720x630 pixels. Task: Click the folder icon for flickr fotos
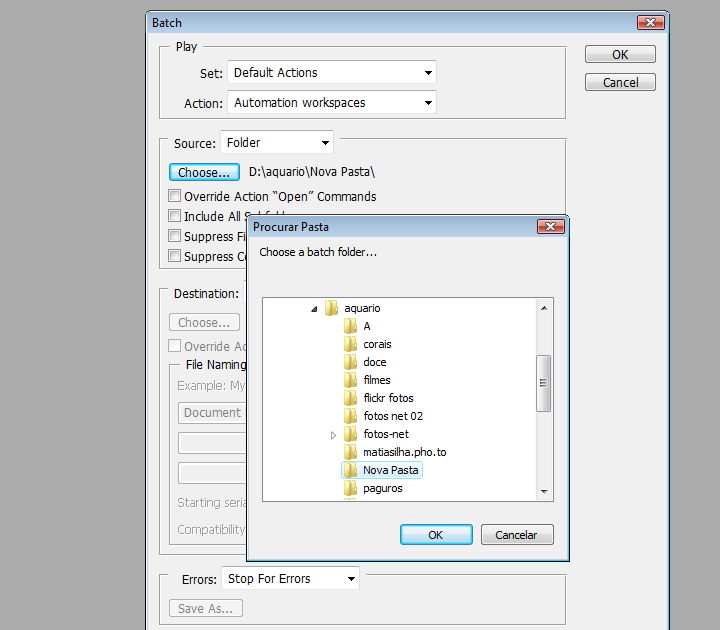coord(350,398)
